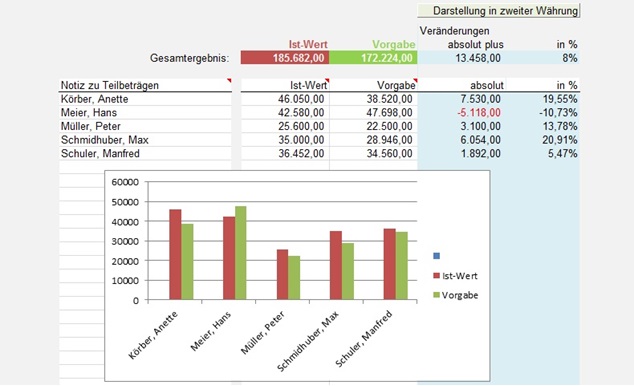Image resolution: width=634 pixels, height=386 pixels.
Task: Select the Gesamtergebnis label cell
Action: click(x=190, y=58)
